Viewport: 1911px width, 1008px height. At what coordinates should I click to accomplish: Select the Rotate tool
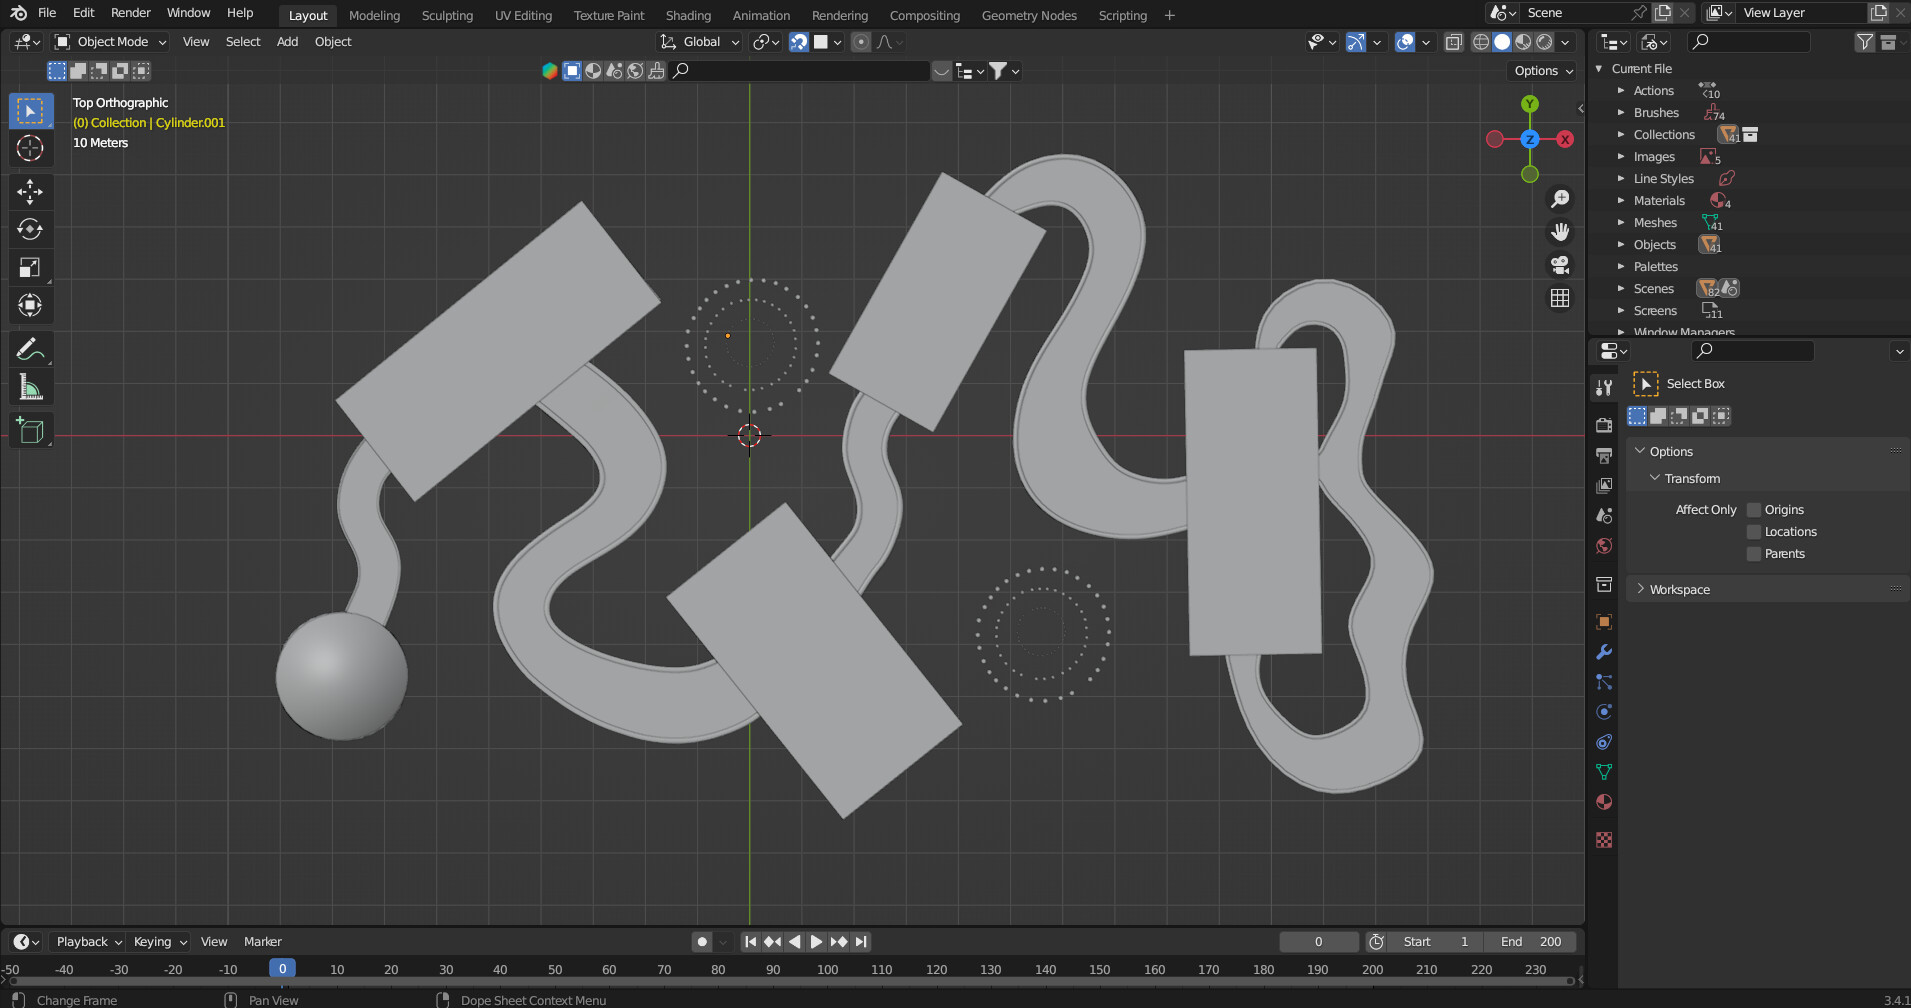[30, 229]
